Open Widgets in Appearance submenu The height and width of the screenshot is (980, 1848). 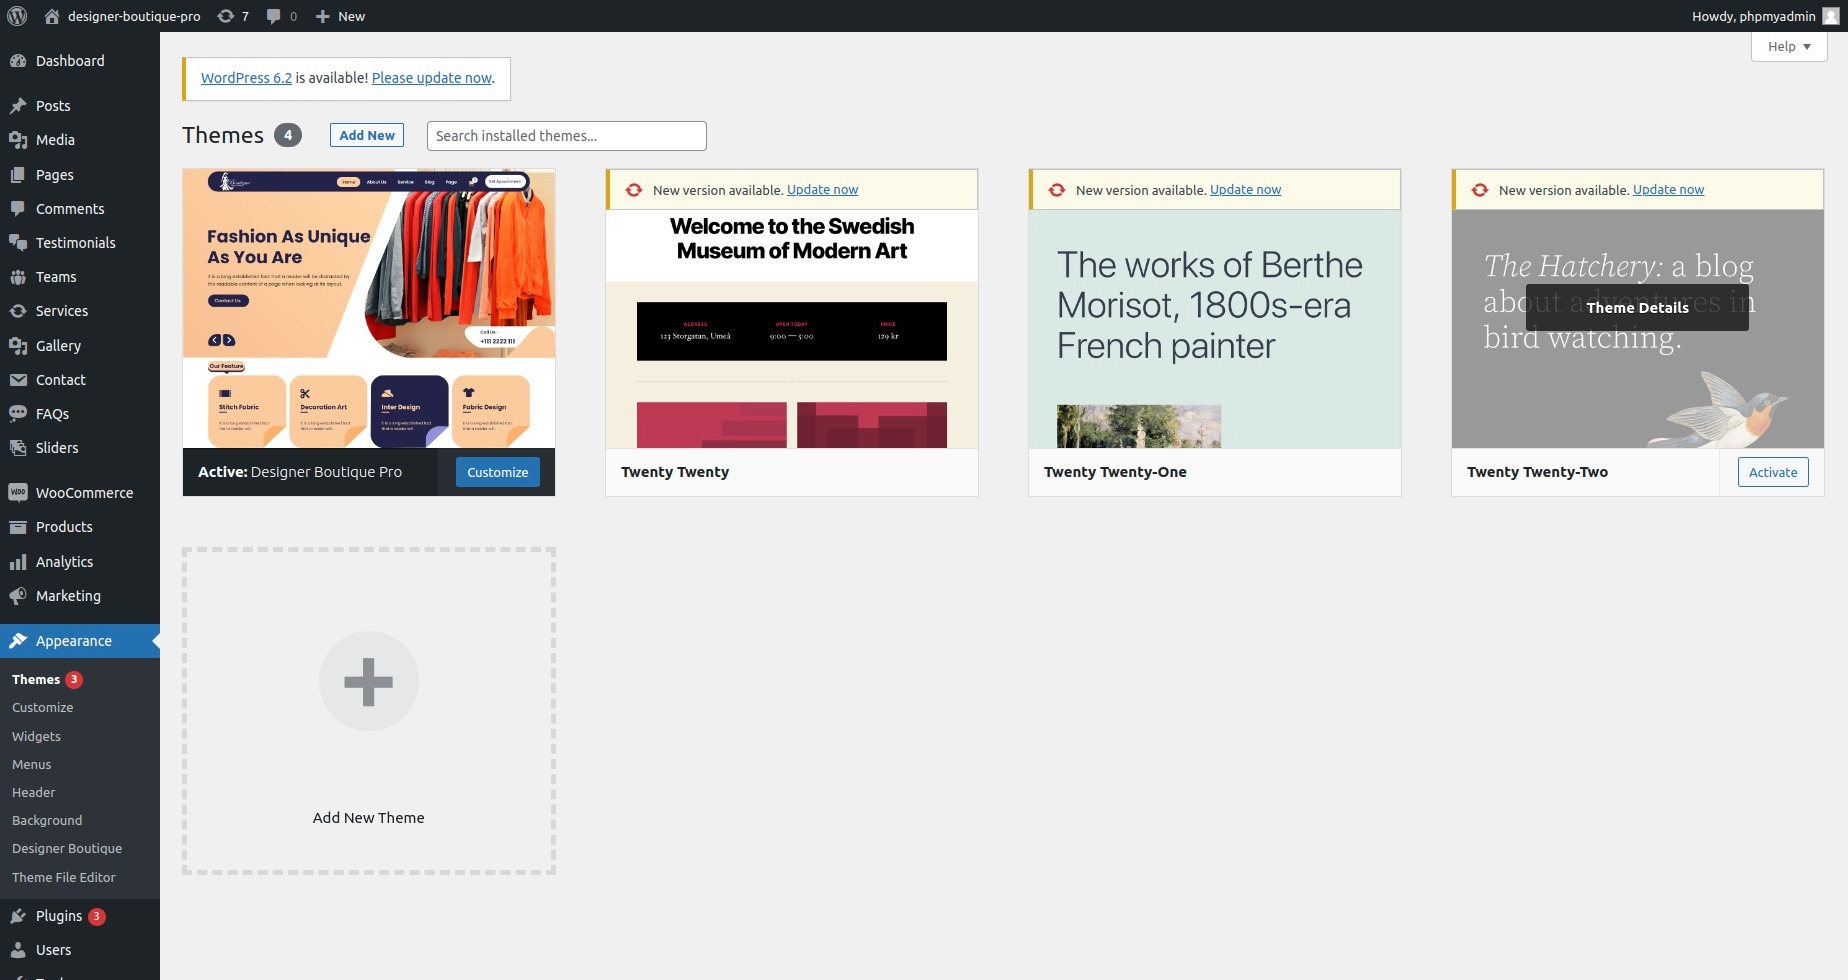click(x=36, y=736)
